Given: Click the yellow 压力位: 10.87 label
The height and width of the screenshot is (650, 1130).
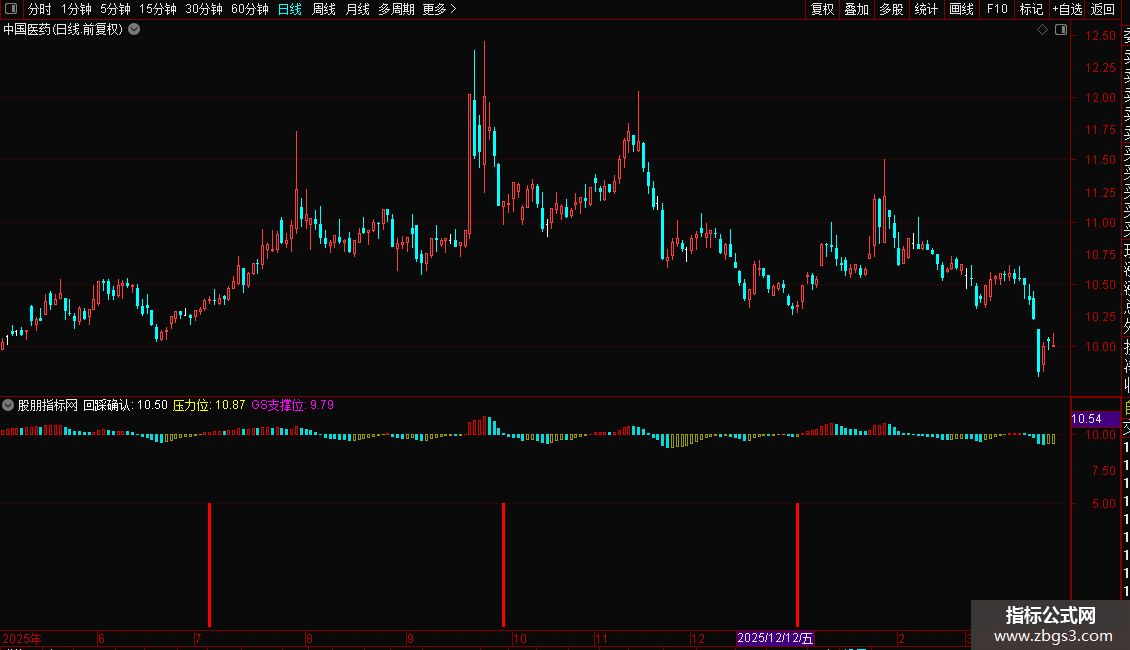Looking at the screenshot, I should [209, 405].
